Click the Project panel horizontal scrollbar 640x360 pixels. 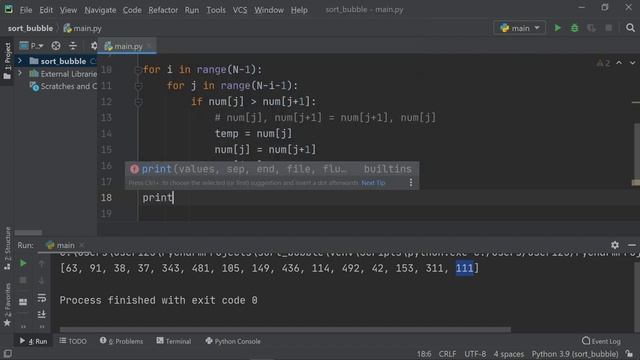[28, 233]
